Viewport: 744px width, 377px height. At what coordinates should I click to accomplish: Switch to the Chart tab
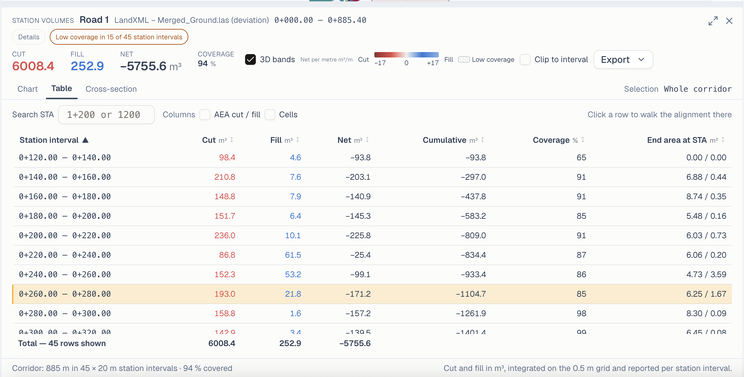click(28, 89)
